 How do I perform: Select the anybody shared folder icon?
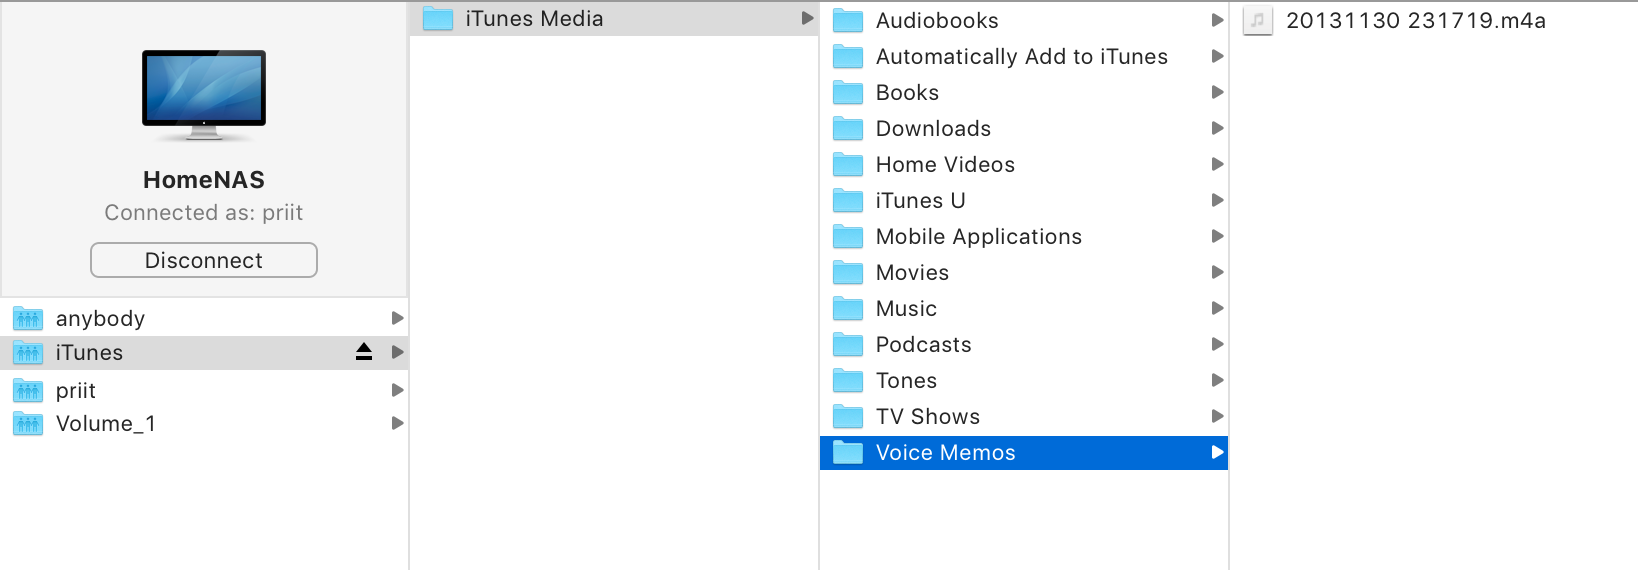coord(28,319)
